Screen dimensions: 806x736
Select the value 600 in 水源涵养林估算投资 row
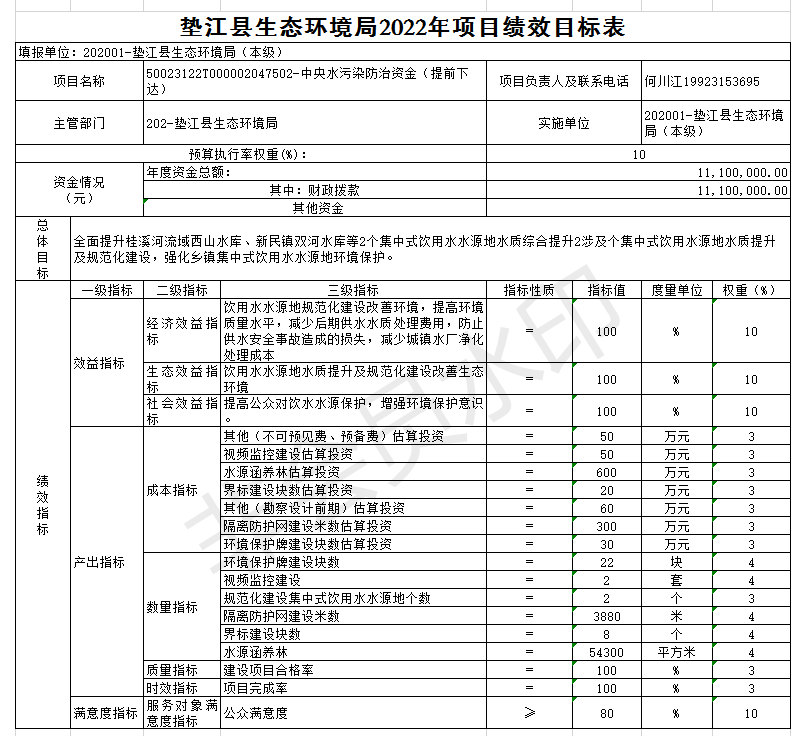[x=607, y=472]
